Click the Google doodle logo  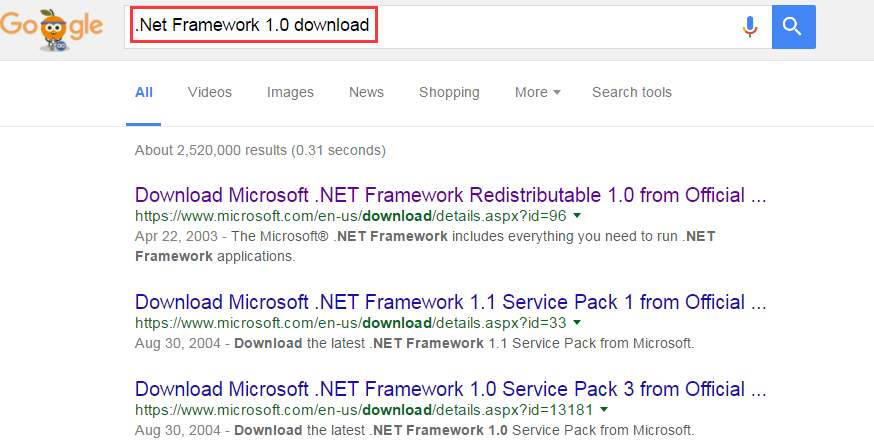51,29
